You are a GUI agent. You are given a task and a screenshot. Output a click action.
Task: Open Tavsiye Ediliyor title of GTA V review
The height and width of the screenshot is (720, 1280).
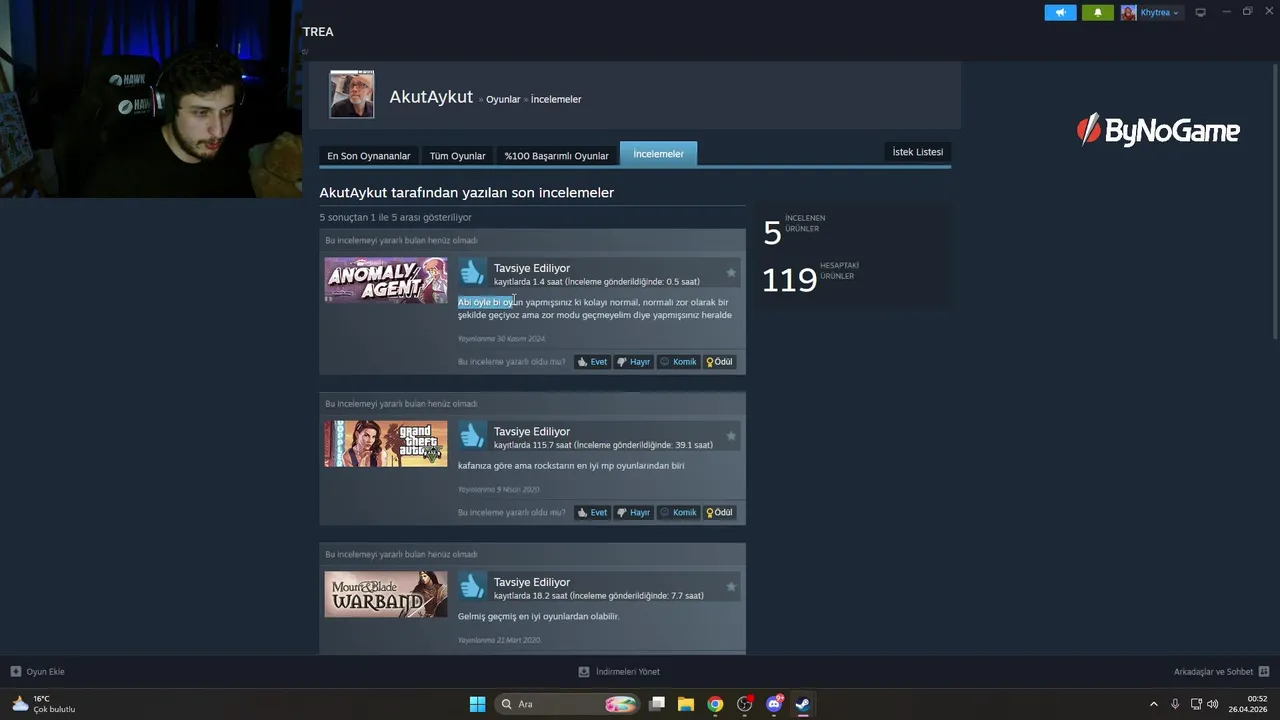pyautogui.click(x=532, y=432)
